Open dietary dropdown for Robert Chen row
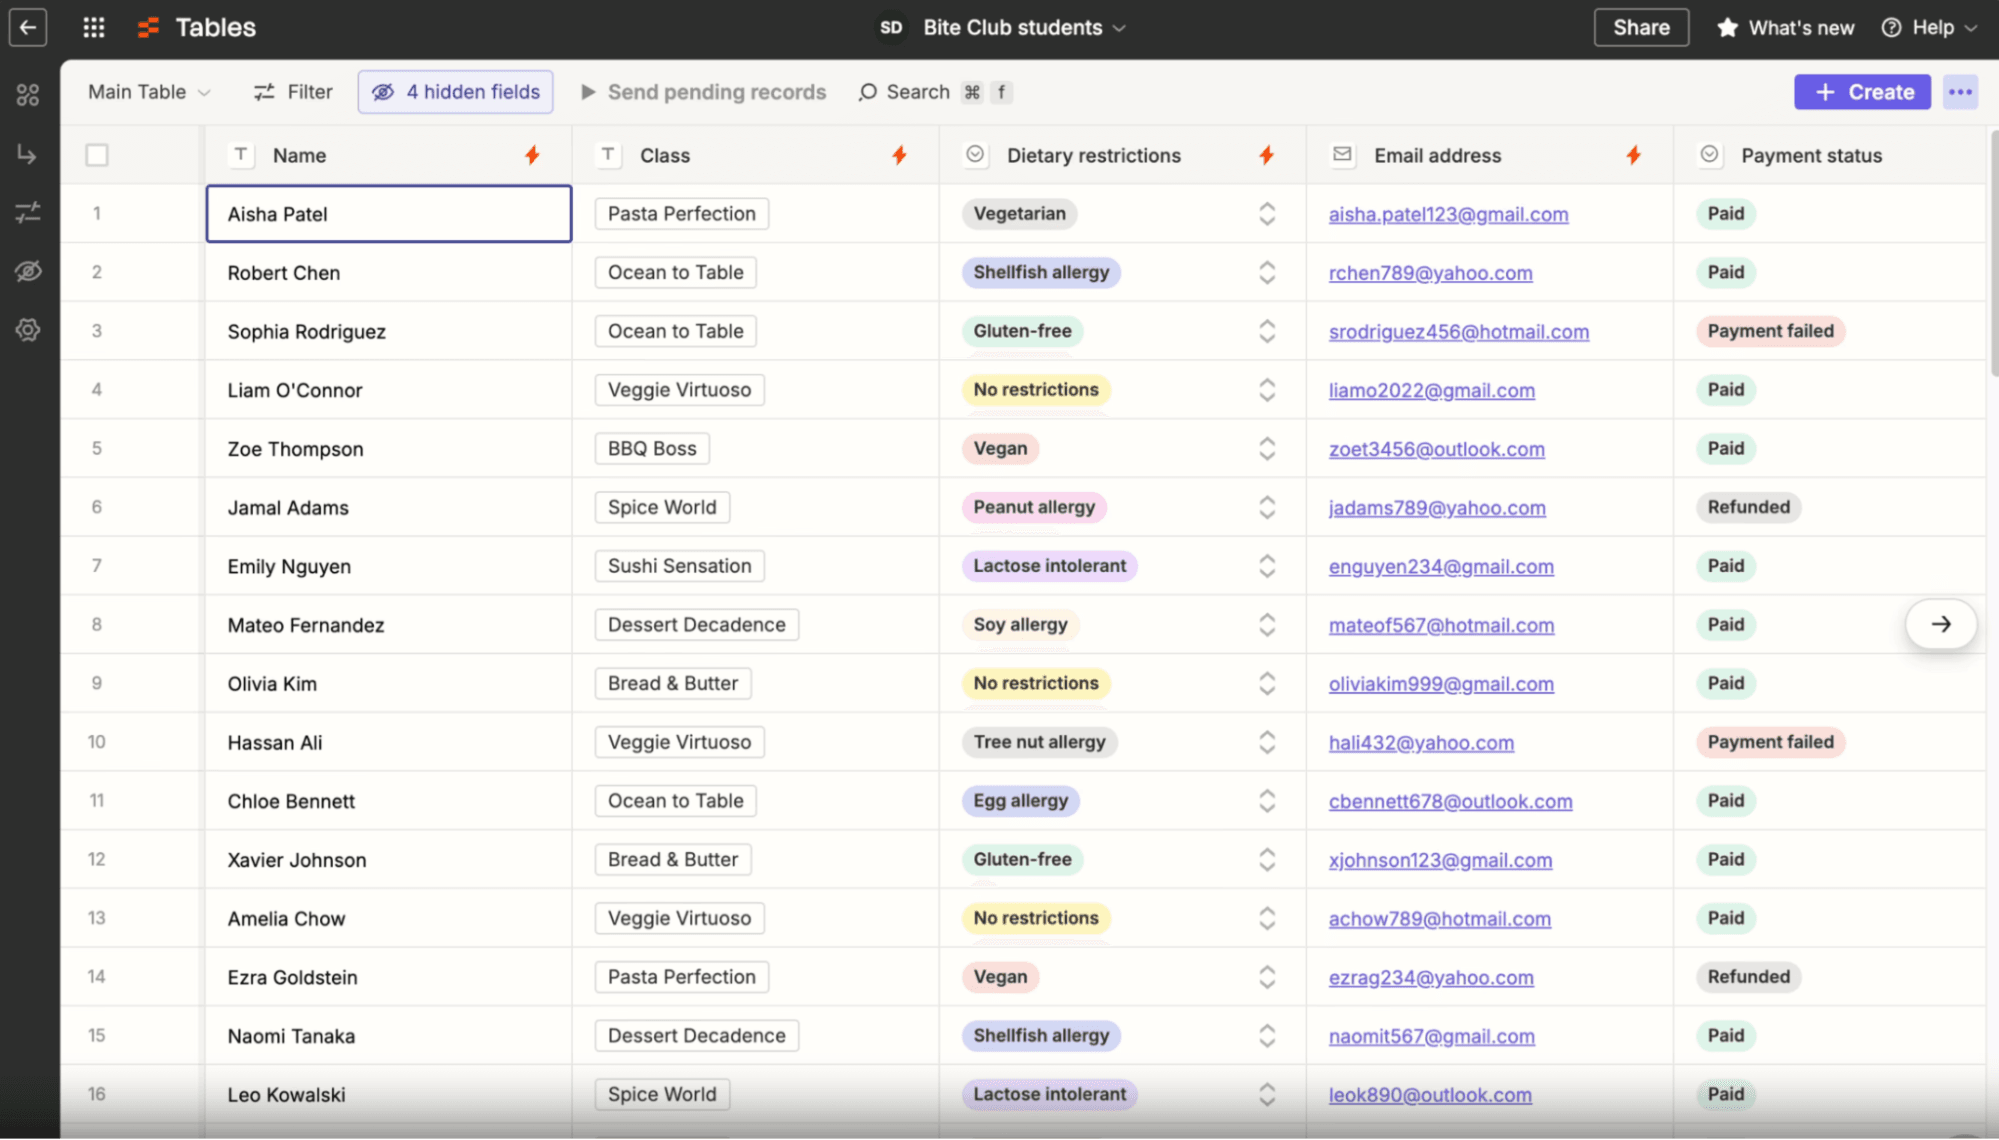The height and width of the screenshot is (1140, 1999). (1267, 272)
